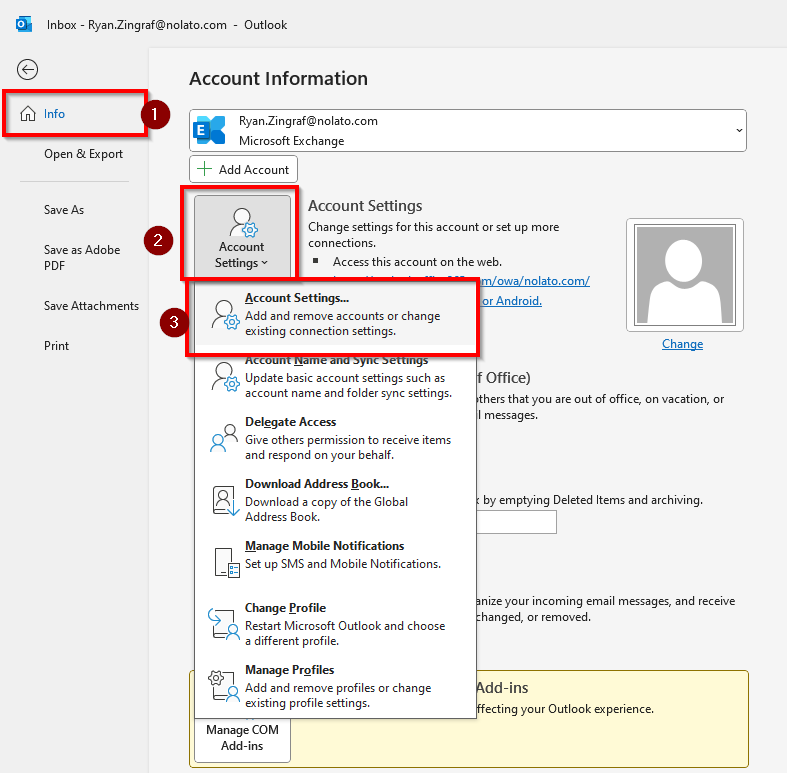
Task: Open the owa/nolato.com web link
Action: coord(533,281)
